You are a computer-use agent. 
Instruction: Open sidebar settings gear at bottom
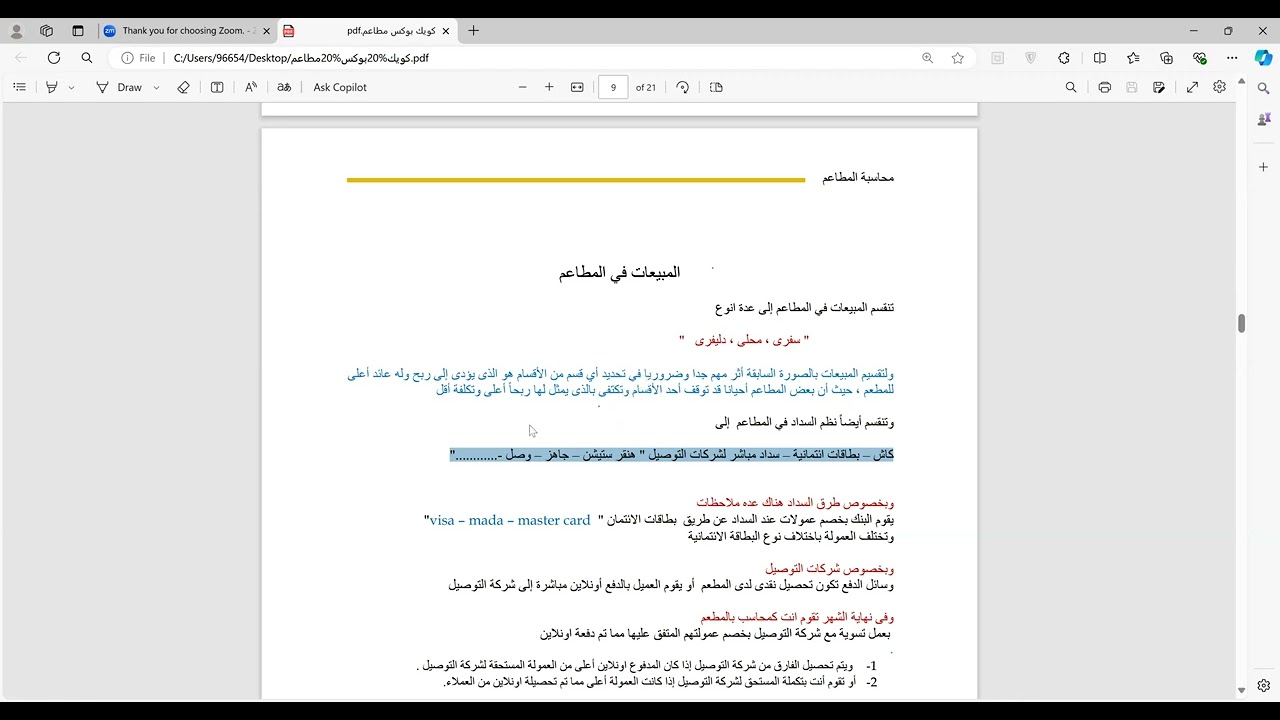click(x=1264, y=686)
